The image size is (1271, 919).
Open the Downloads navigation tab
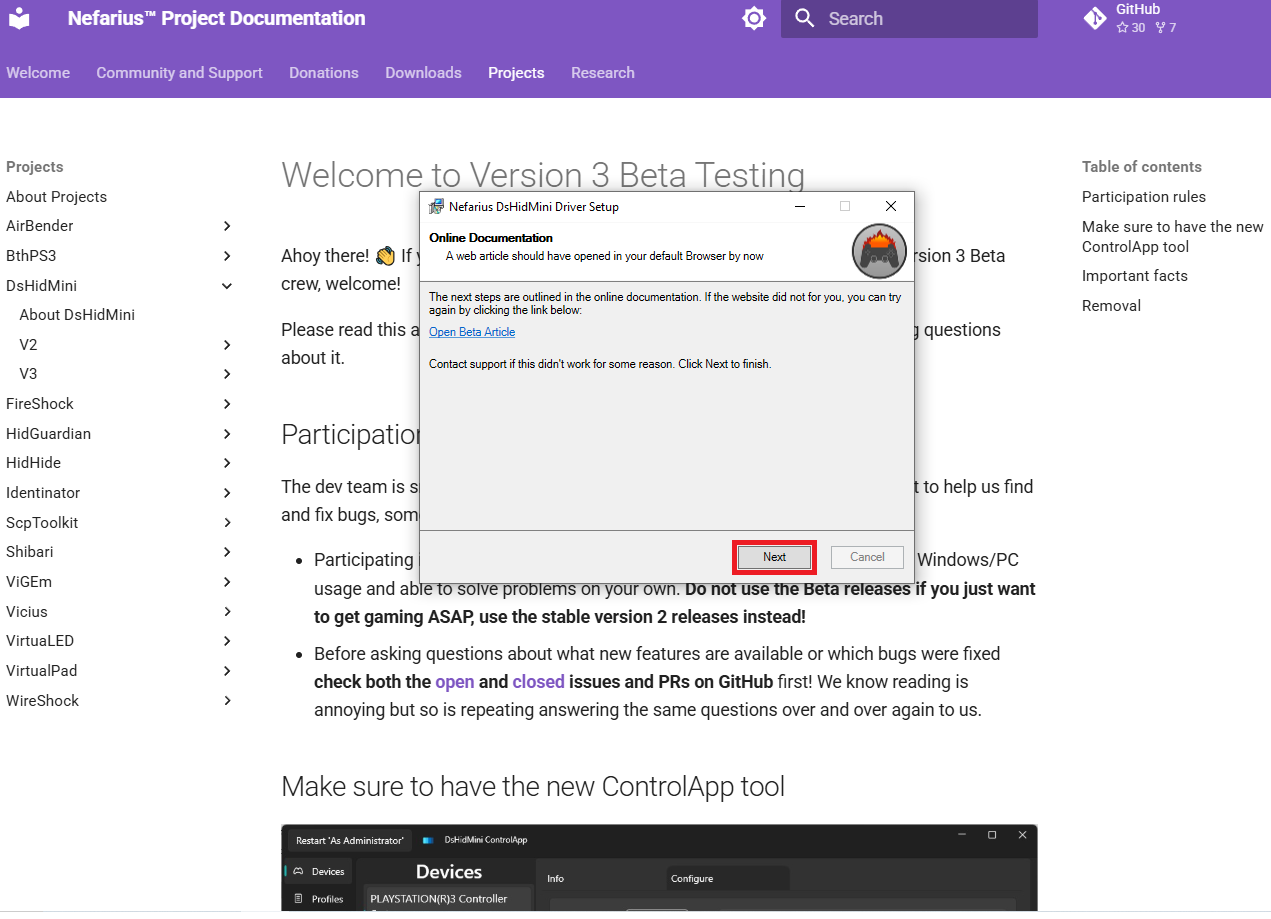pos(423,73)
